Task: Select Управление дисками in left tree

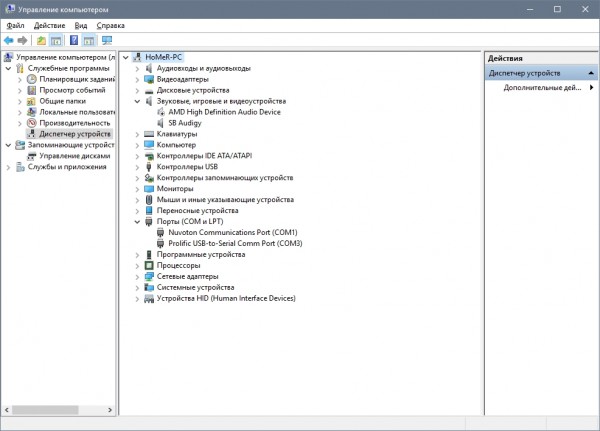Action: pyautogui.click(x=75, y=156)
